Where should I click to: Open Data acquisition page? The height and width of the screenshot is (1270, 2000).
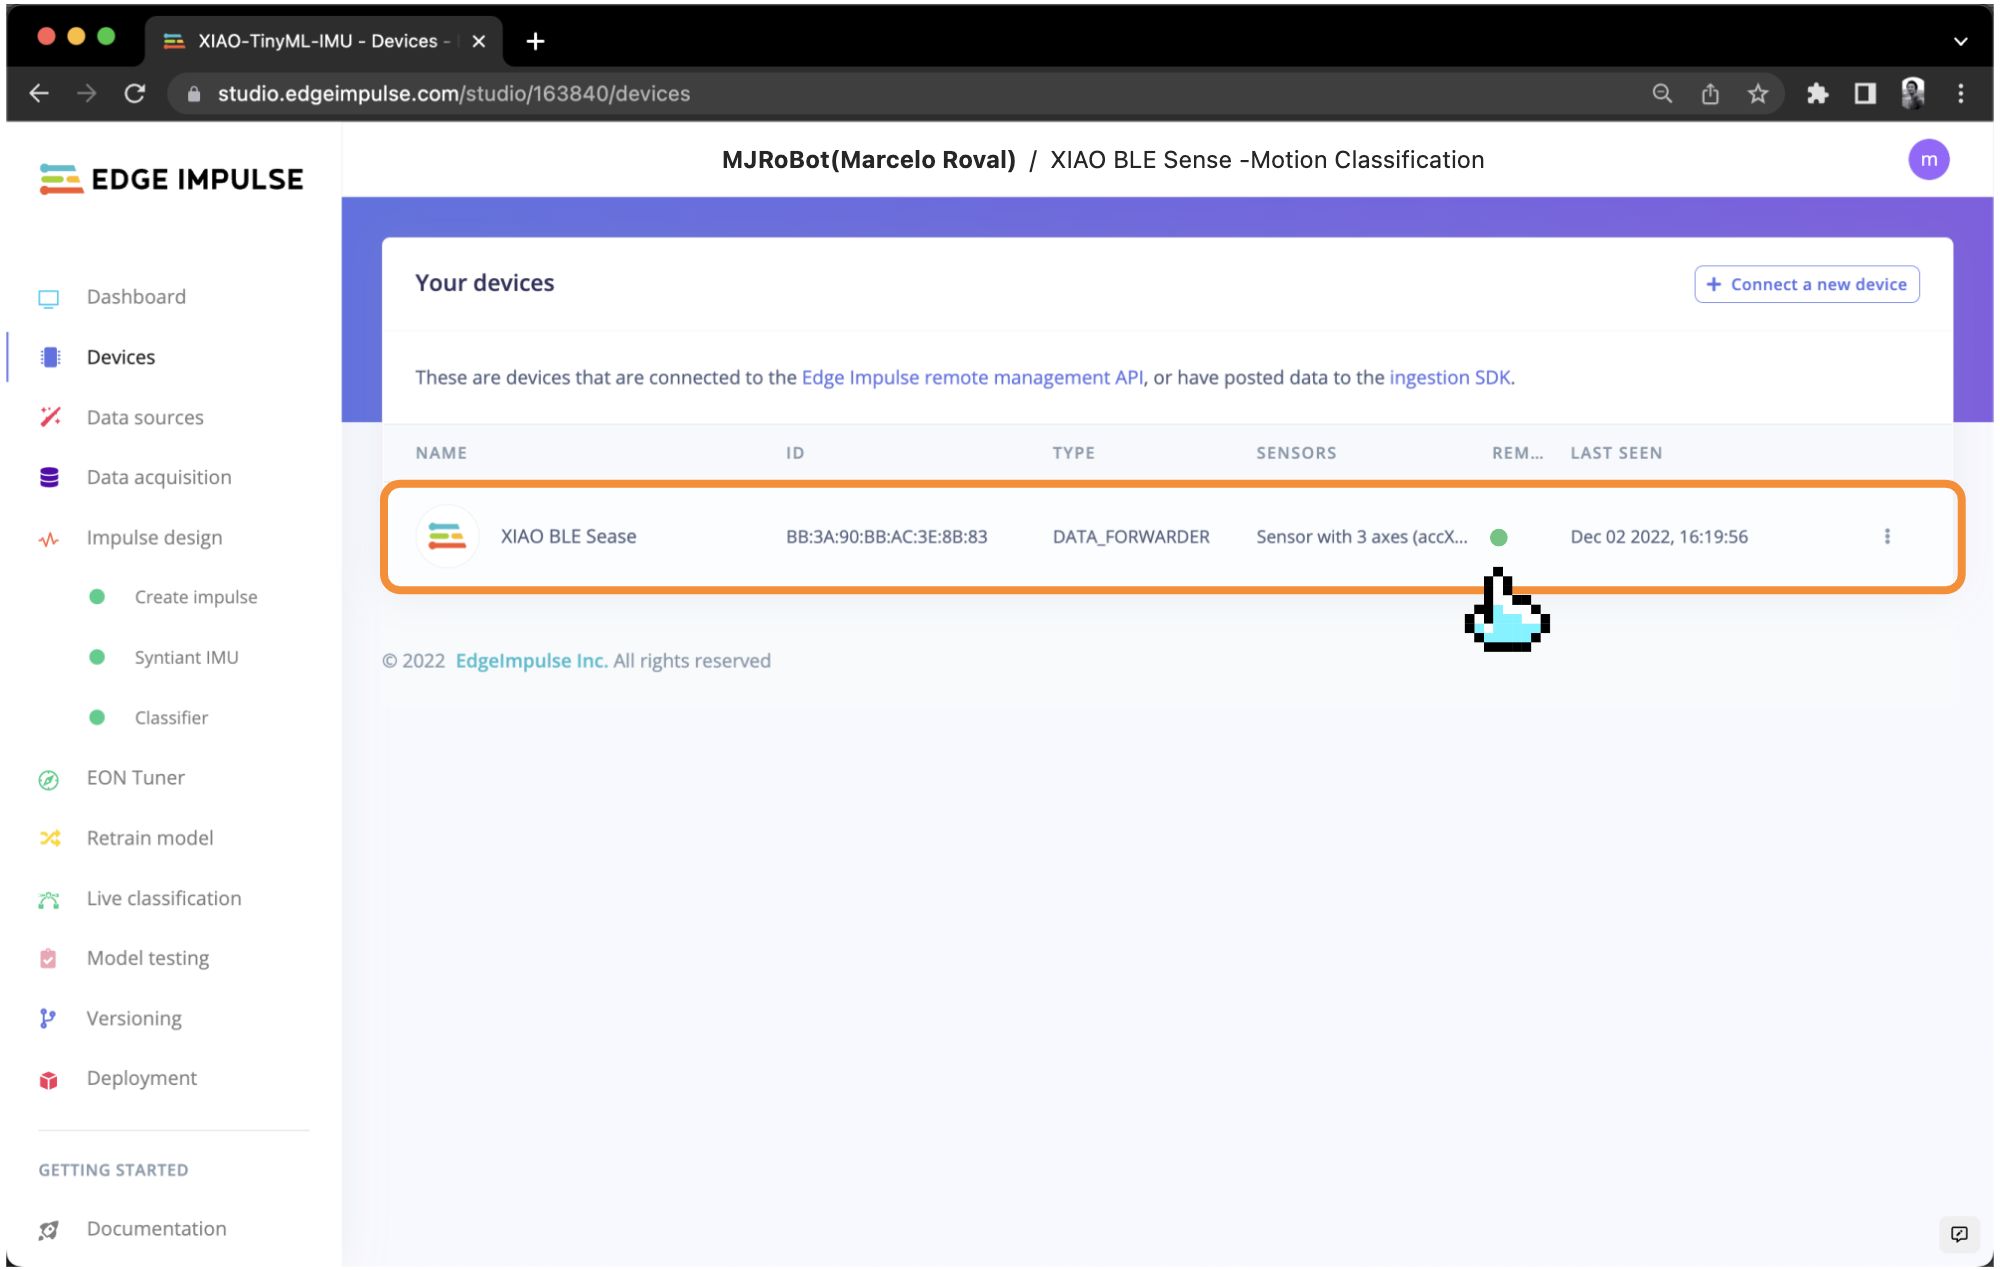159,477
